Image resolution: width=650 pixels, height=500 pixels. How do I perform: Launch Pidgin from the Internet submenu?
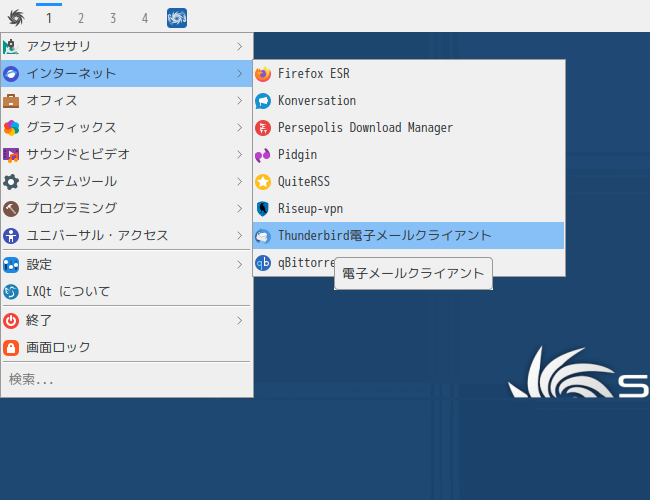point(409,155)
